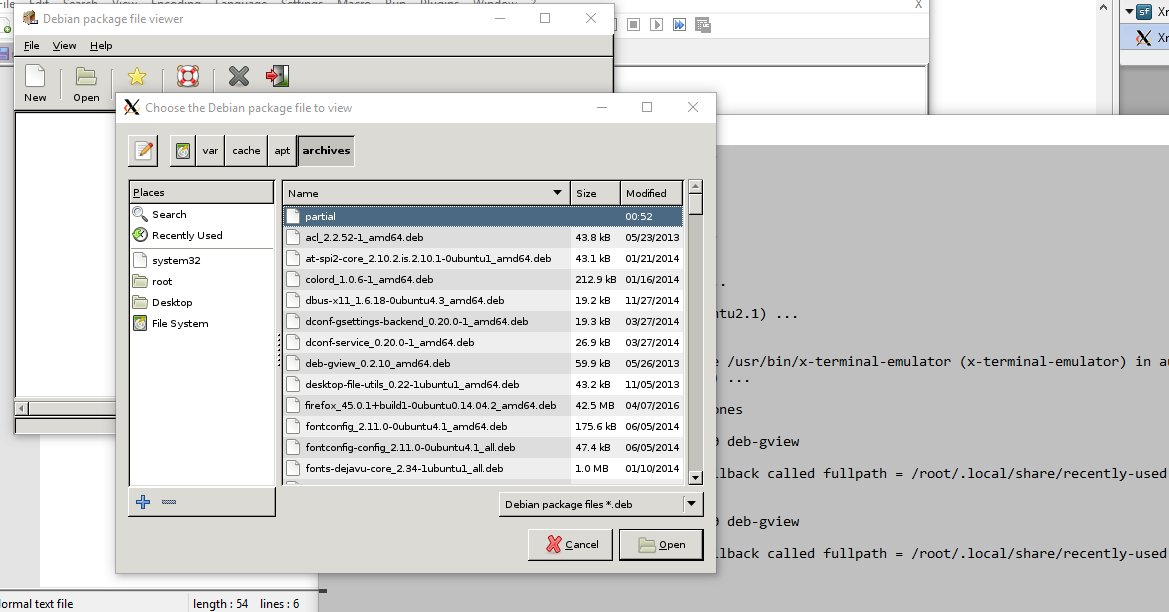This screenshot has height=612, width=1169.
Task: Click the Cancel button
Action: point(570,544)
